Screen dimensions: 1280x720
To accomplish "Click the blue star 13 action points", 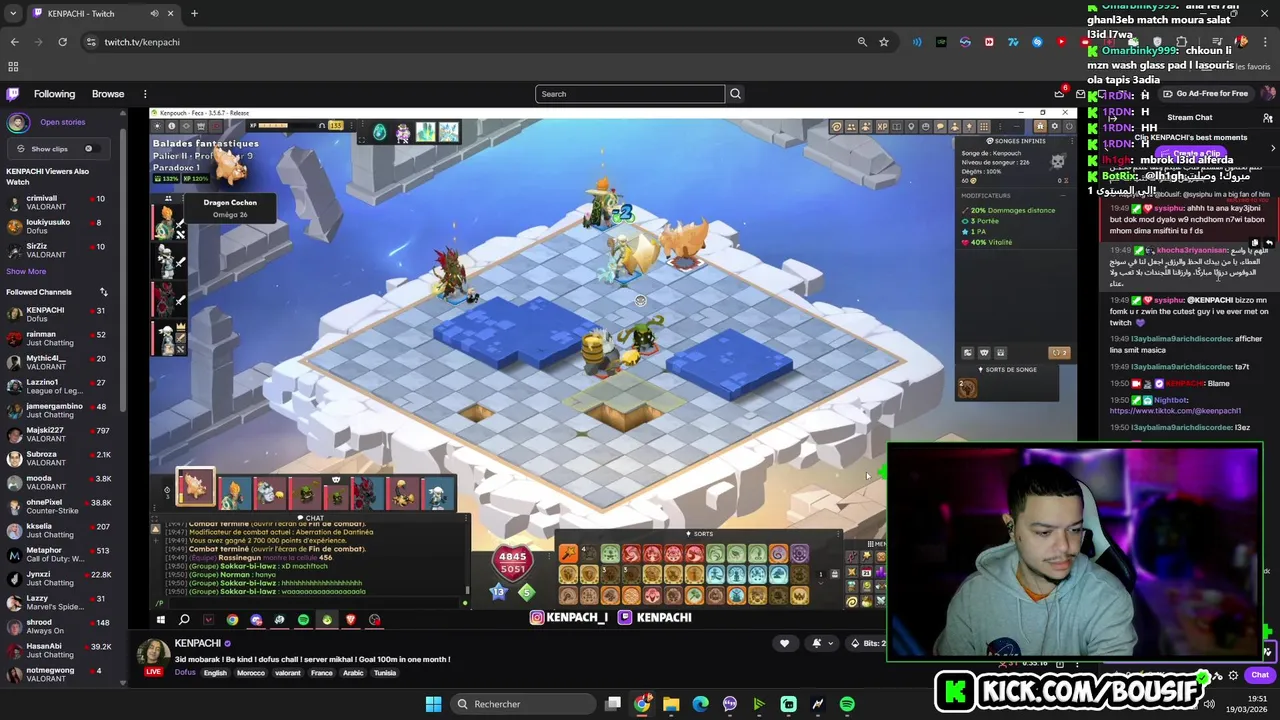I will (x=498, y=591).
